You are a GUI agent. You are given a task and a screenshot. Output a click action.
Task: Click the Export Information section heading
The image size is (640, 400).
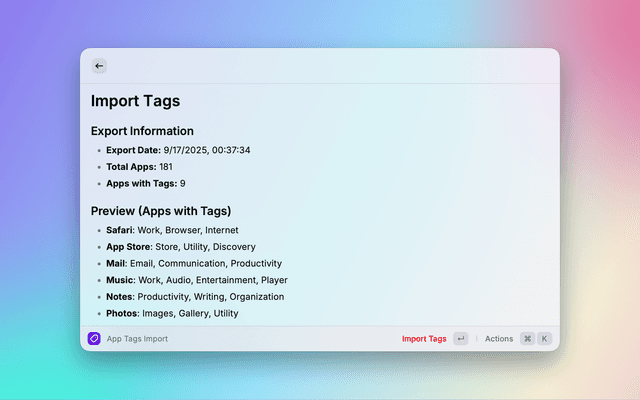coord(142,131)
